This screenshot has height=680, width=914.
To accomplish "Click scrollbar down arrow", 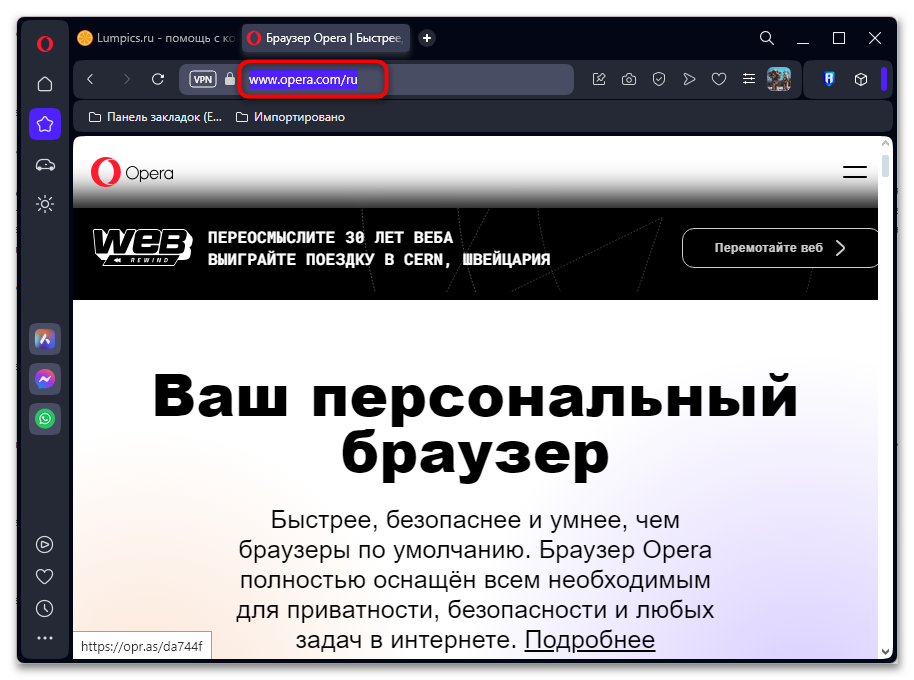I will point(885,651).
